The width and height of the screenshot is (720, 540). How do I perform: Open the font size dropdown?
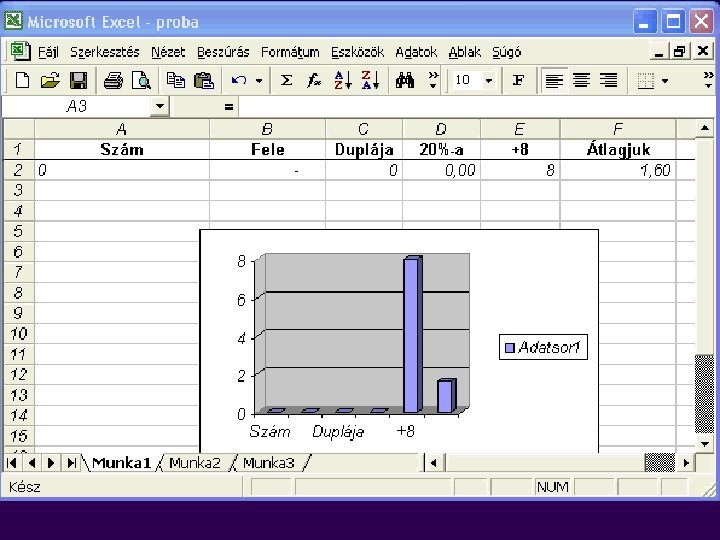[x=489, y=81]
